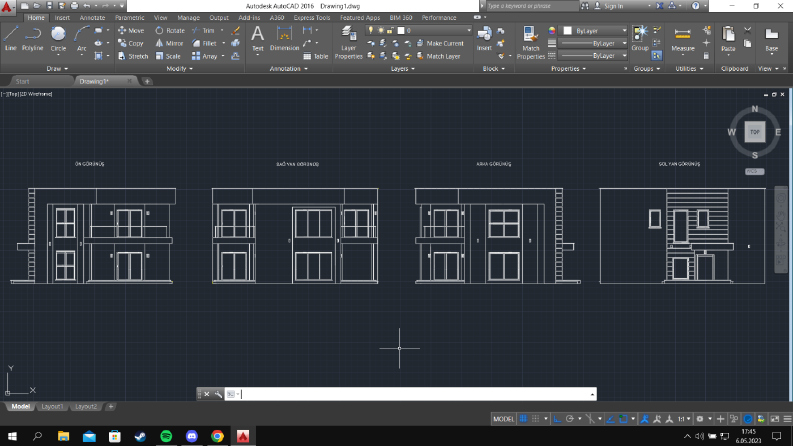Open the object color ByLayer dropdown
This screenshot has height=446, width=793.
pyautogui.click(x=595, y=31)
